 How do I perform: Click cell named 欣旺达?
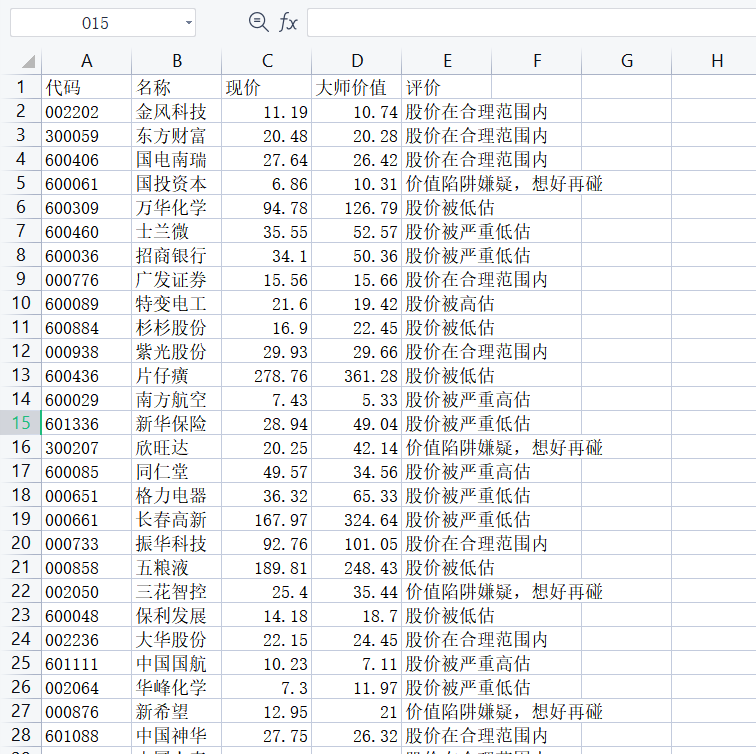pos(176,447)
